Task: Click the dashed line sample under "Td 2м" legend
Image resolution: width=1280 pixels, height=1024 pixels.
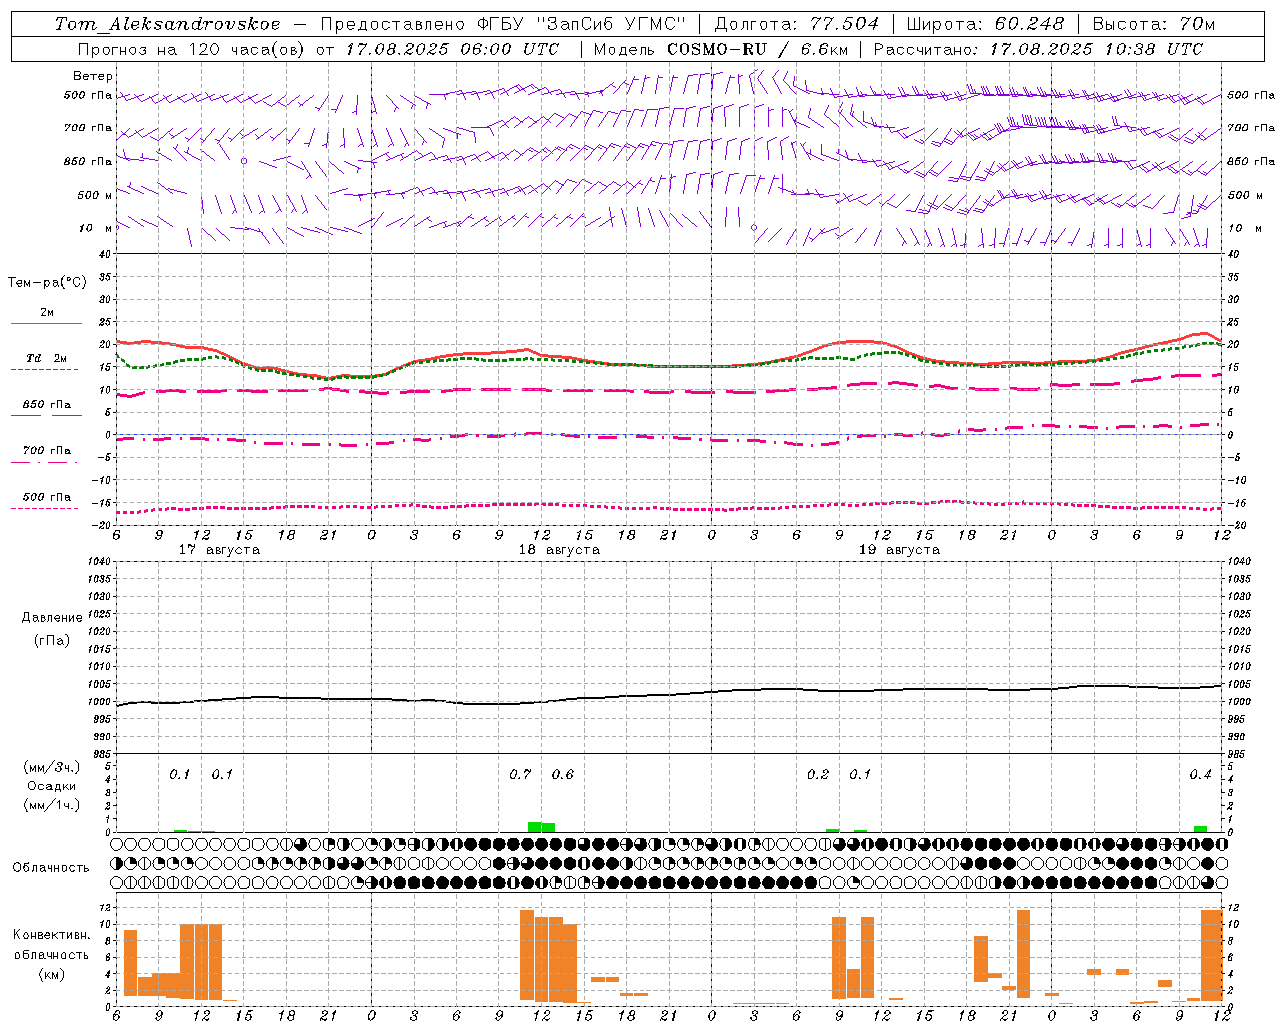Action: [44, 369]
